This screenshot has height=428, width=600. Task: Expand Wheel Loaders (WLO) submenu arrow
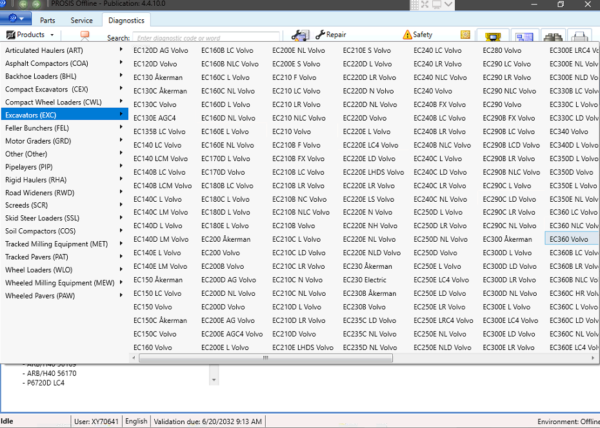click(121, 269)
